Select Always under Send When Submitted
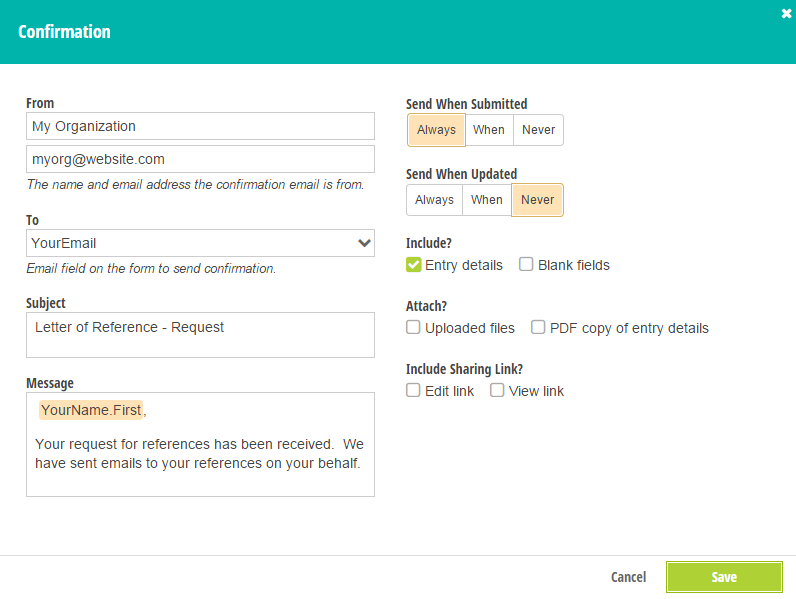 [x=436, y=130]
